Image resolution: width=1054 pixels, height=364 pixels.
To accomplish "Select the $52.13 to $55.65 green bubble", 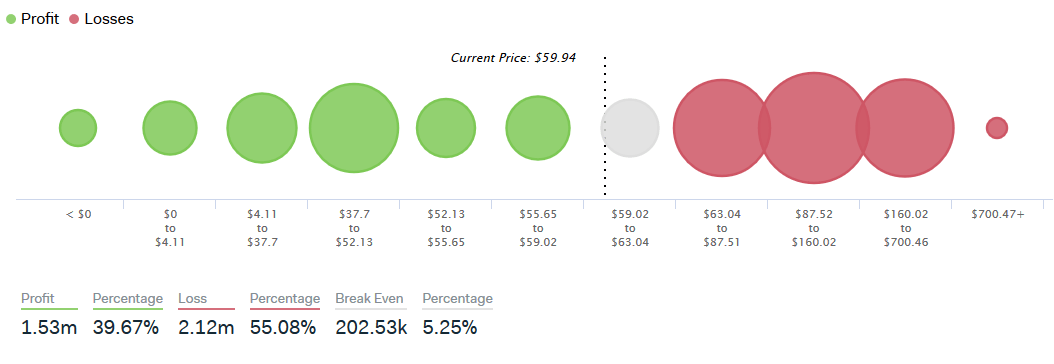I will click(446, 128).
